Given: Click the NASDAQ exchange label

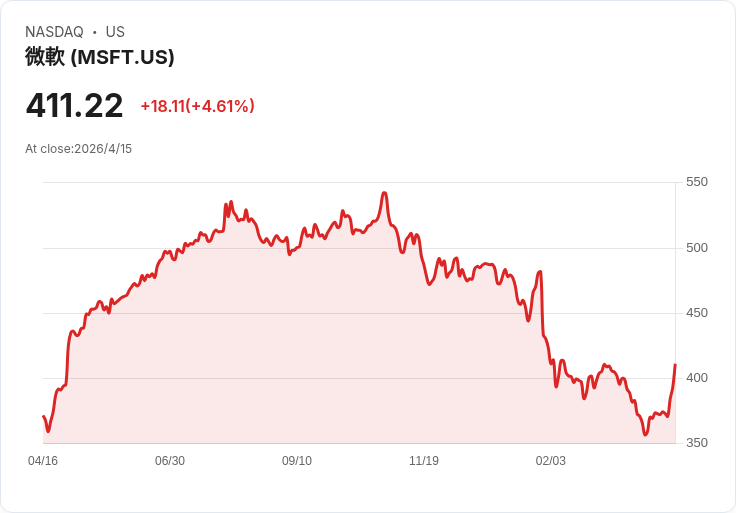Looking at the screenshot, I should pyautogui.click(x=54, y=32).
